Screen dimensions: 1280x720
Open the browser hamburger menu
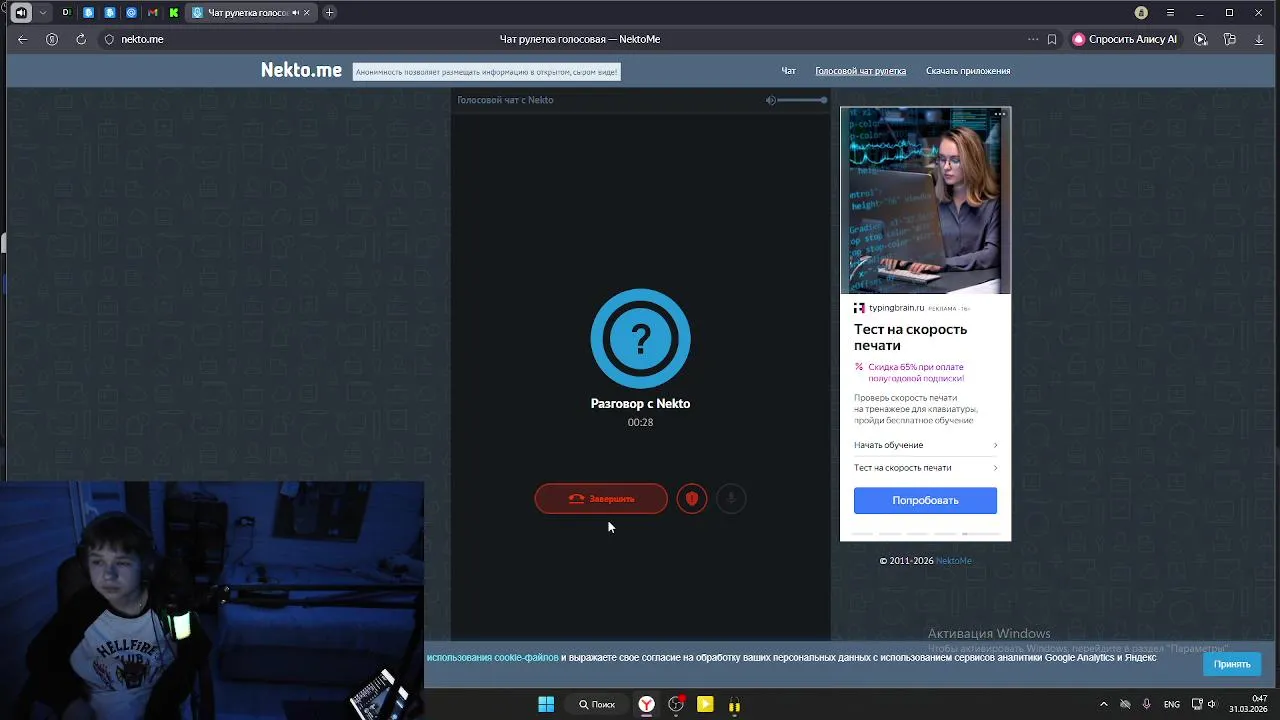tap(1171, 13)
